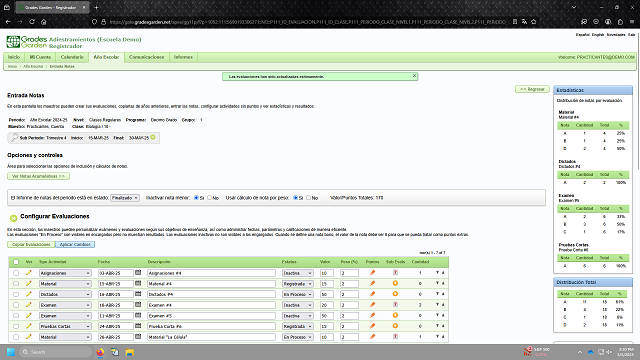Open the report status dropdown showing Finalizado
640x360 pixels.
[125, 198]
